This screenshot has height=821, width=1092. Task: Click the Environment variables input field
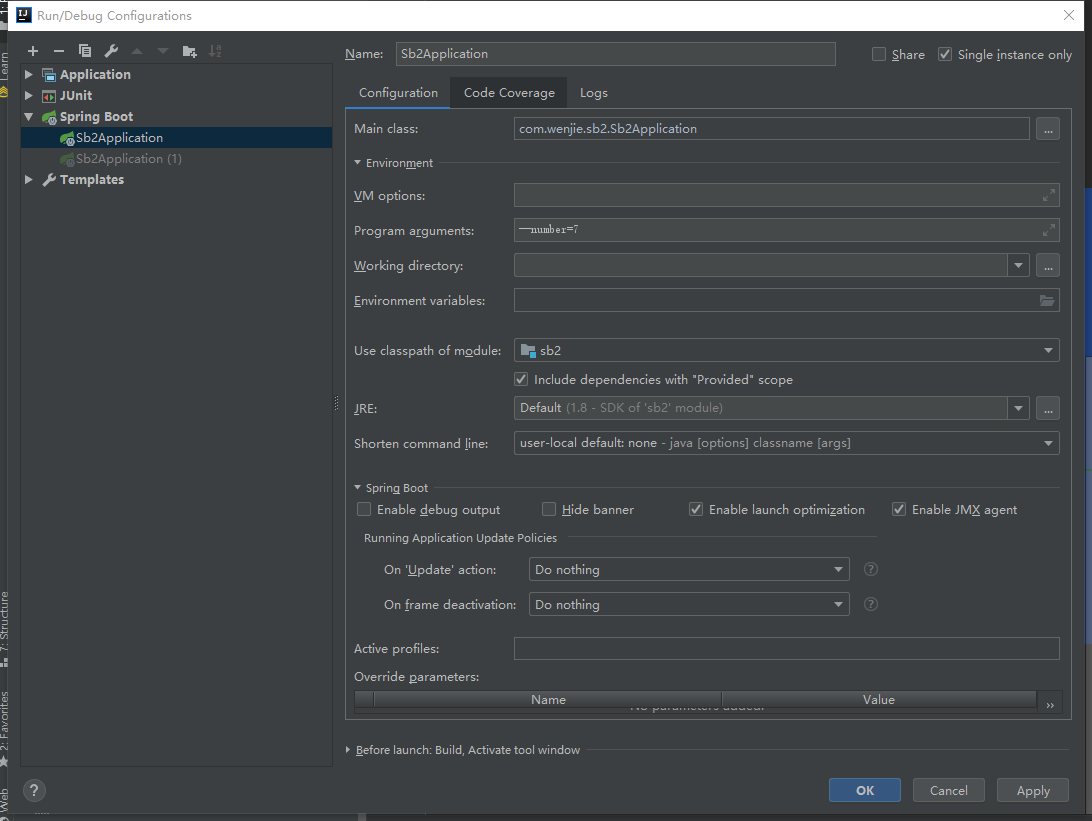[x=787, y=300]
